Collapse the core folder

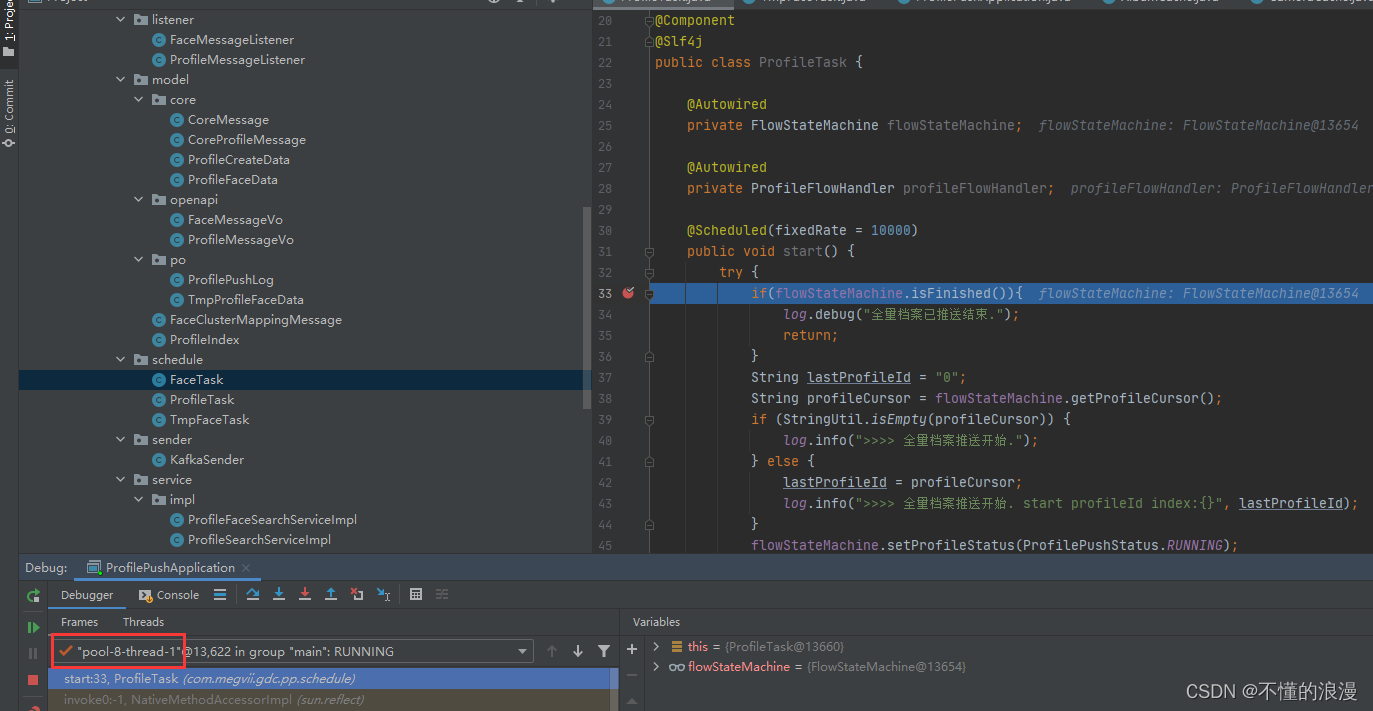(x=139, y=100)
